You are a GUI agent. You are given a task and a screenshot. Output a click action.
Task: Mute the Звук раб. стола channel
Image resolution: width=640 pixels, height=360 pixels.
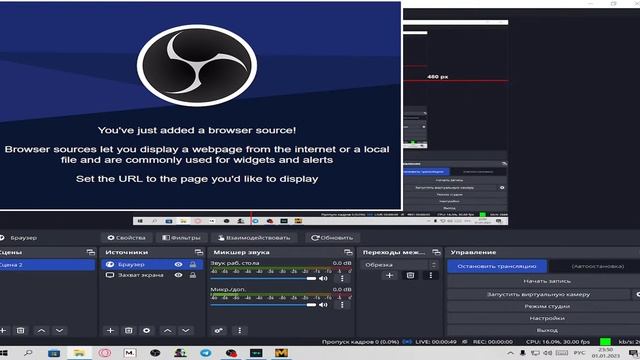[323, 278]
